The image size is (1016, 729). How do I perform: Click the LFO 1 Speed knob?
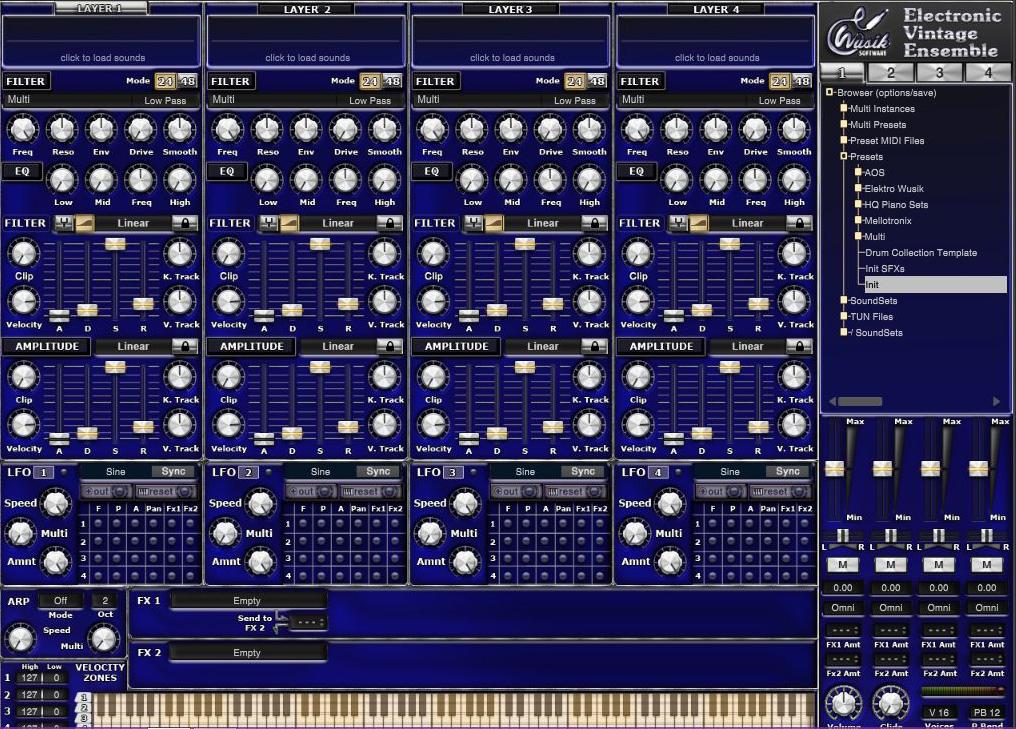coord(56,503)
